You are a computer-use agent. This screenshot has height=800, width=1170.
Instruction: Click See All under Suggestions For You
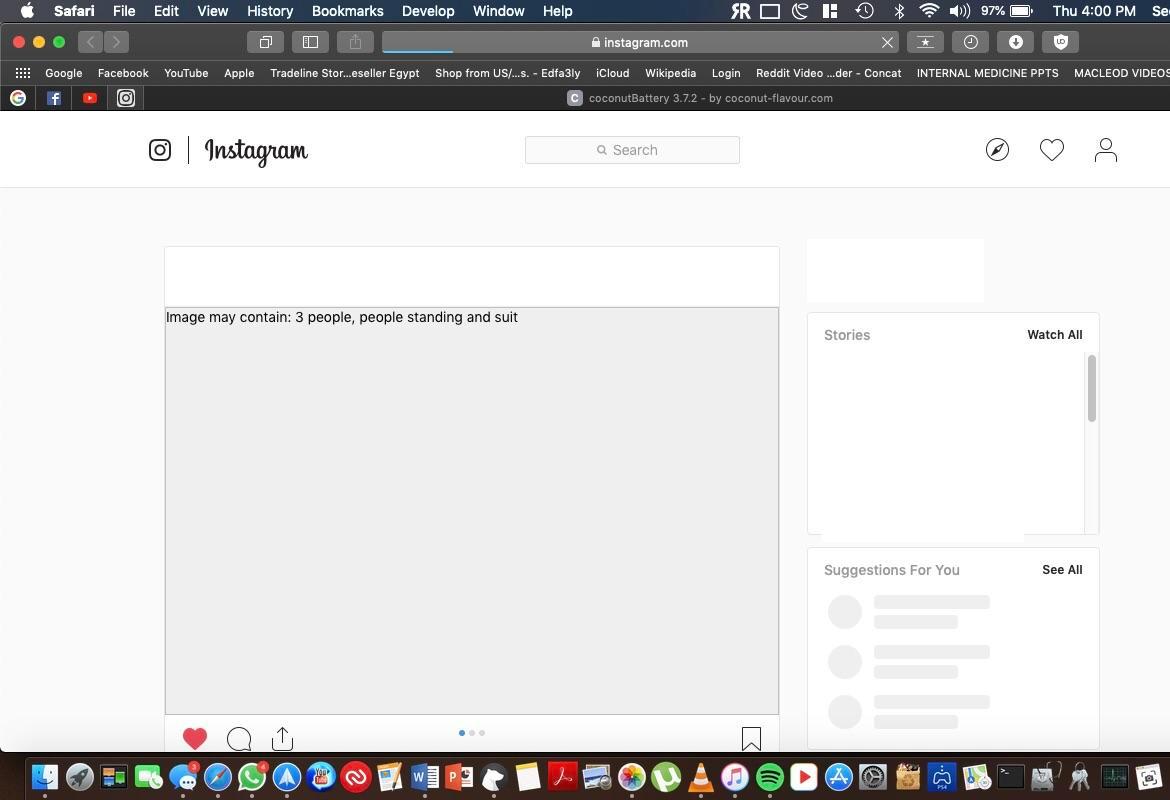[1062, 569]
